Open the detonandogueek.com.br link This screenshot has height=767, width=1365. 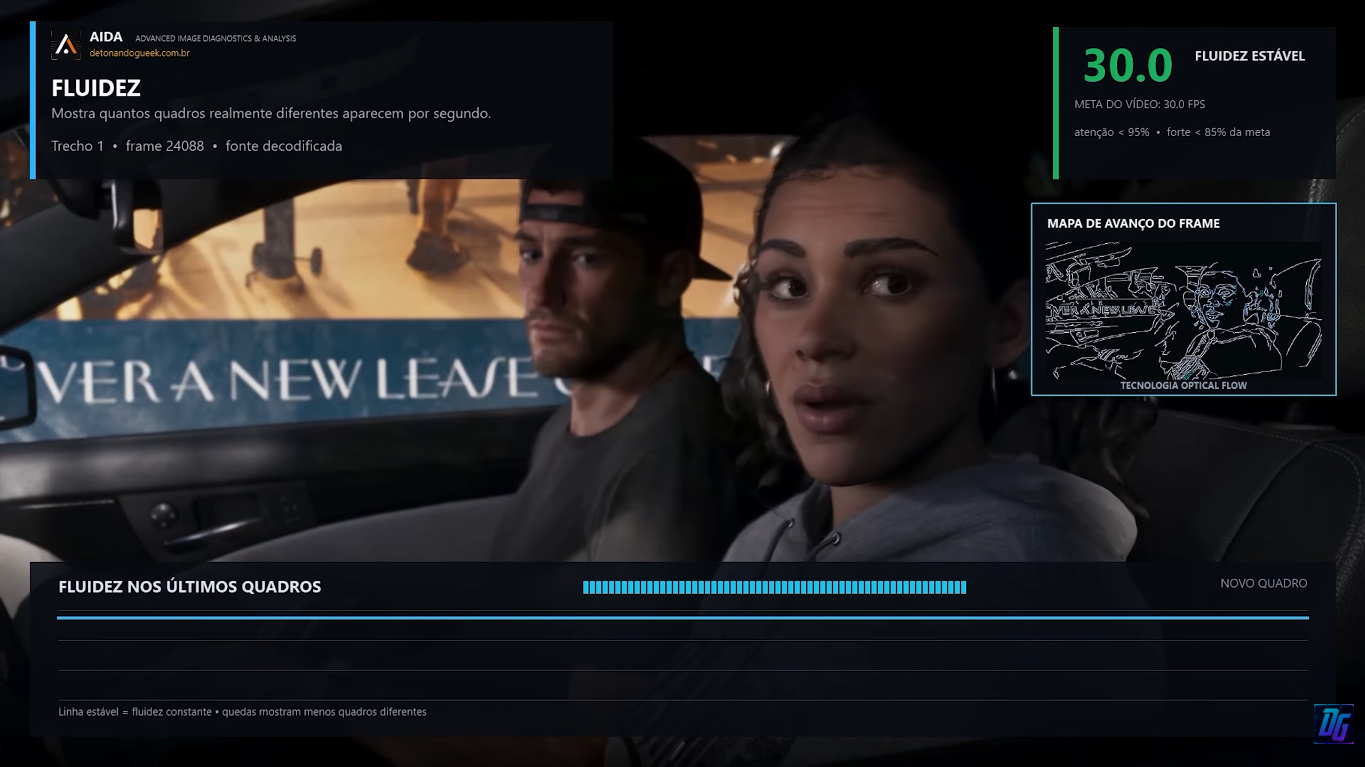click(x=139, y=53)
